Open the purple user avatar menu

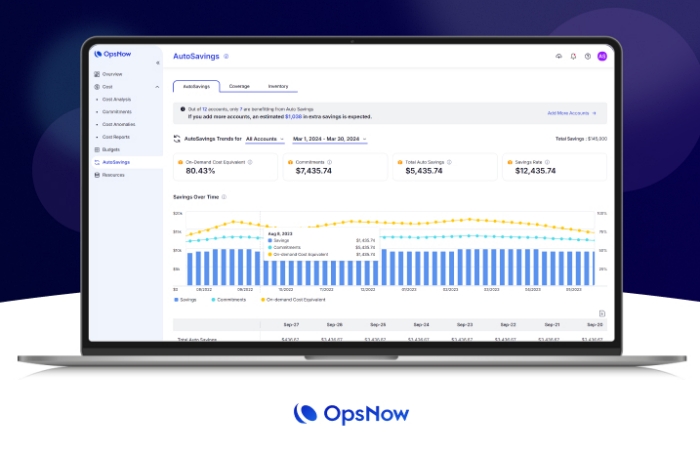(x=602, y=56)
